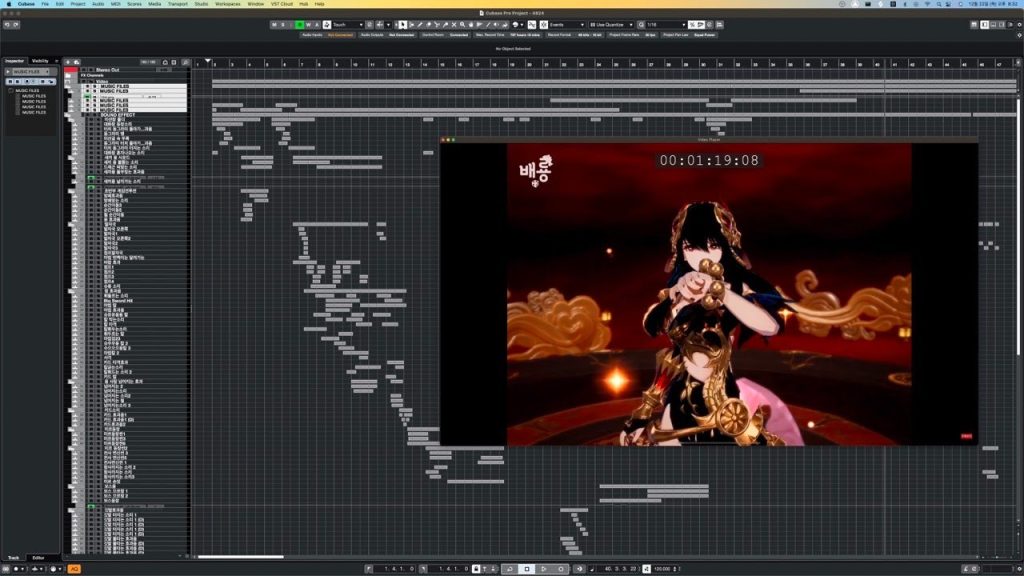Toggle the Snap icon in toolbar
The width and height of the screenshot is (1024, 576).
click(x=532, y=25)
